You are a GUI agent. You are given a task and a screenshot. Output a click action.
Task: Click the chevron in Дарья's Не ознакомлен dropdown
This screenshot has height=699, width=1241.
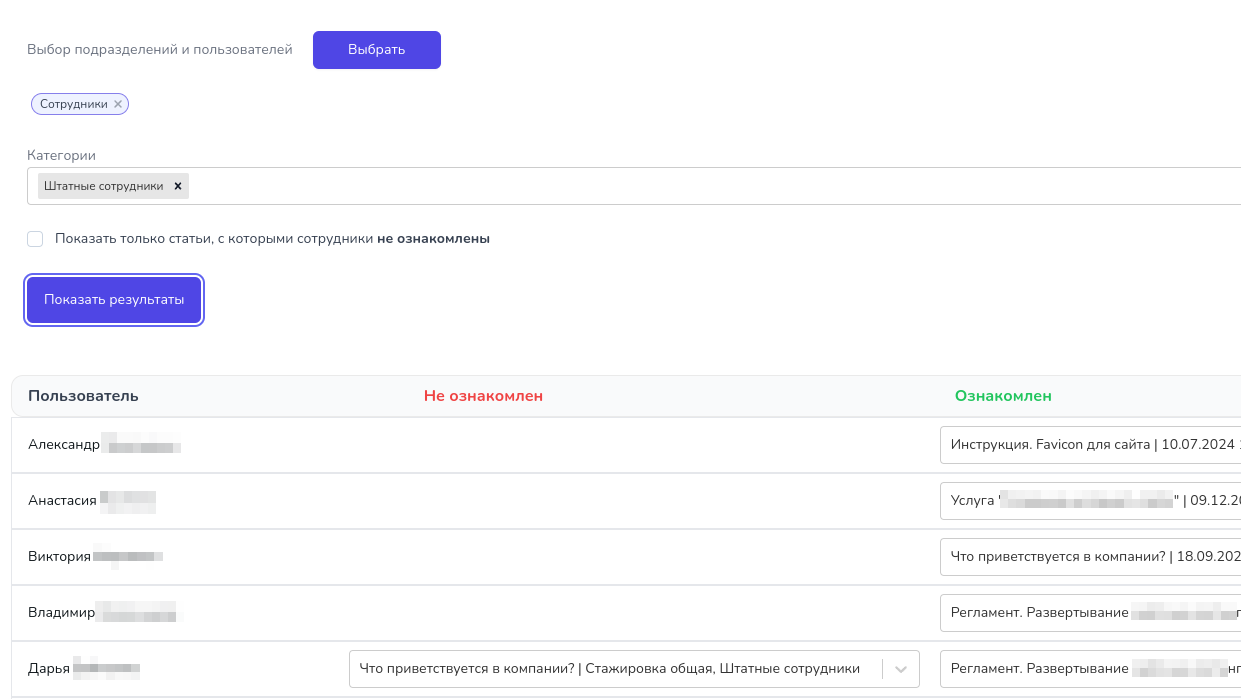901,669
